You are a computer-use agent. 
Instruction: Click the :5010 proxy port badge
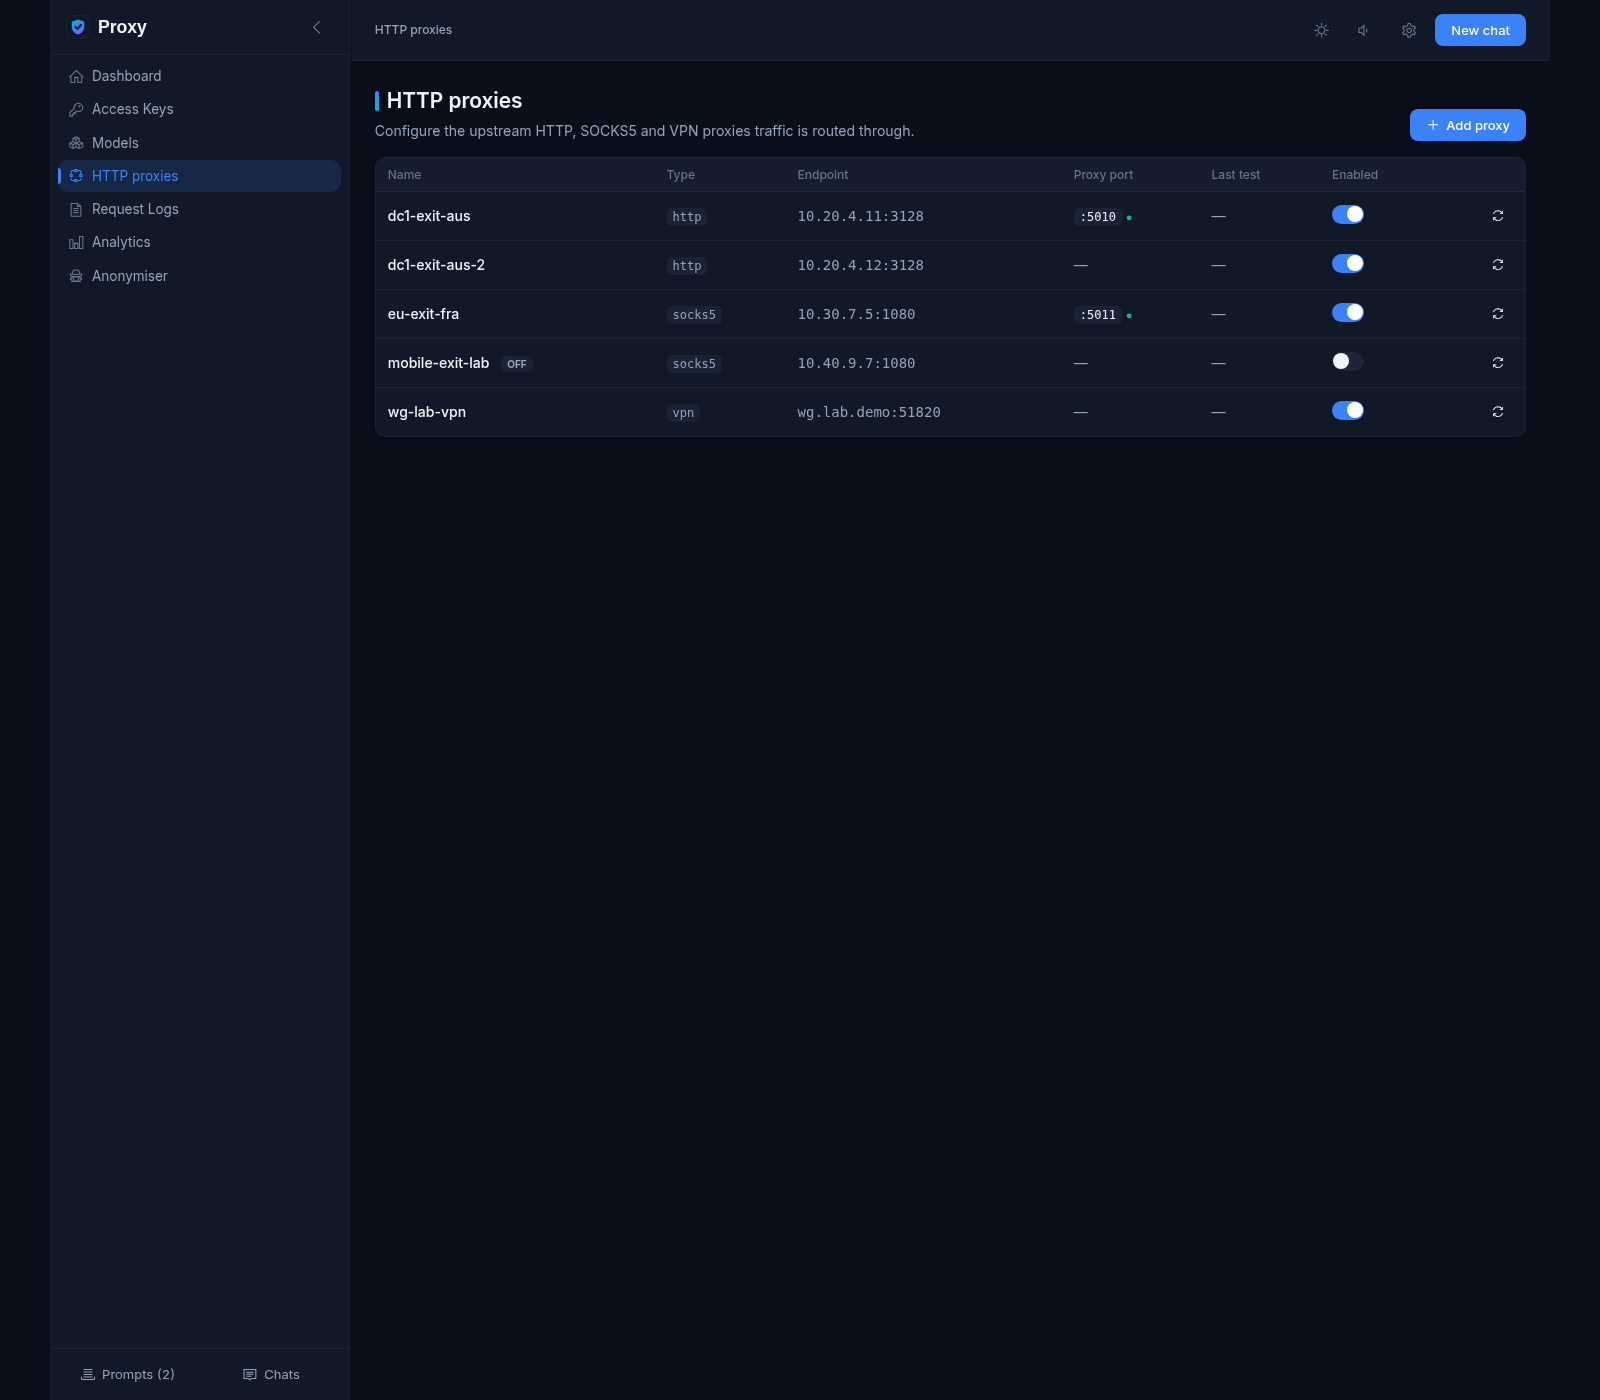(x=1098, y=217)
